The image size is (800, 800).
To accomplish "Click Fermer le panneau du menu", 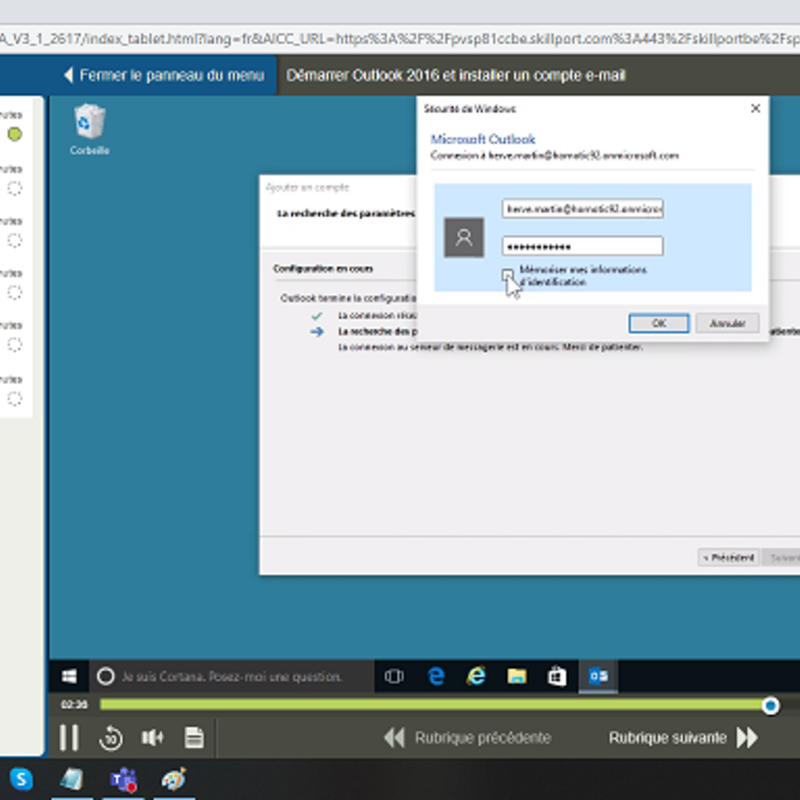I will pyautogui.click(x=164, y=76).
